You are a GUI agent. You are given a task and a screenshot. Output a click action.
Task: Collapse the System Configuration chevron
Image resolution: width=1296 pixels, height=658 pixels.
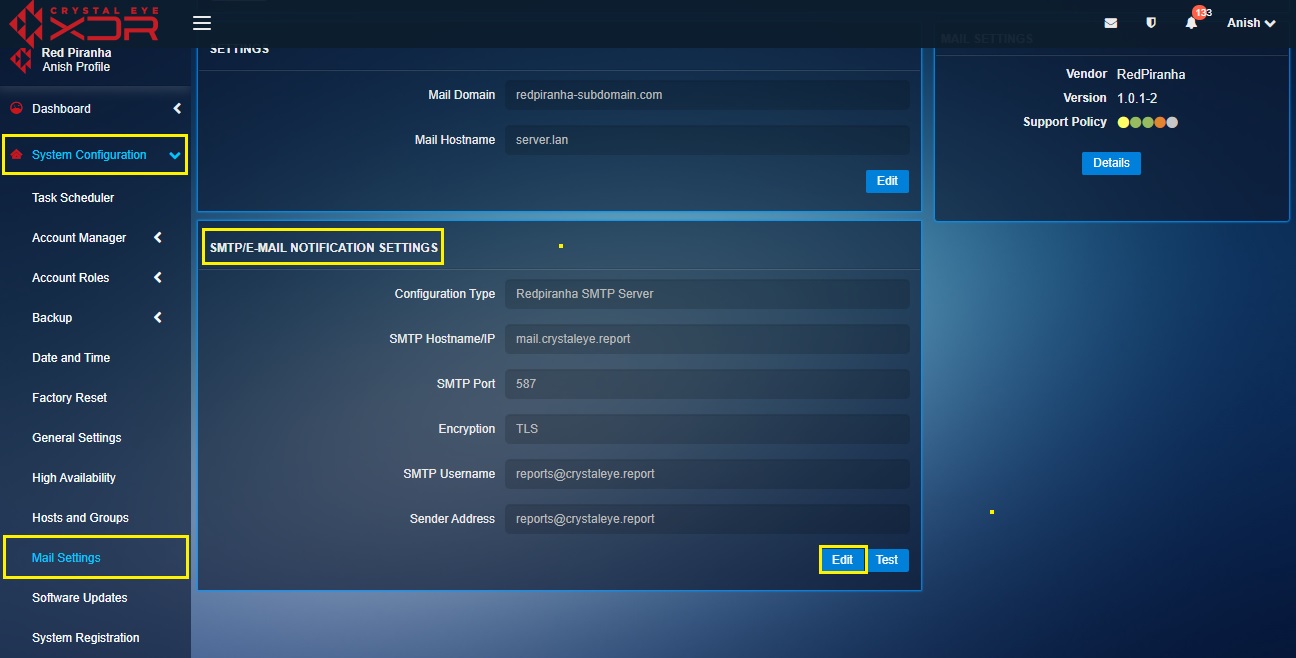click(175, 155)
